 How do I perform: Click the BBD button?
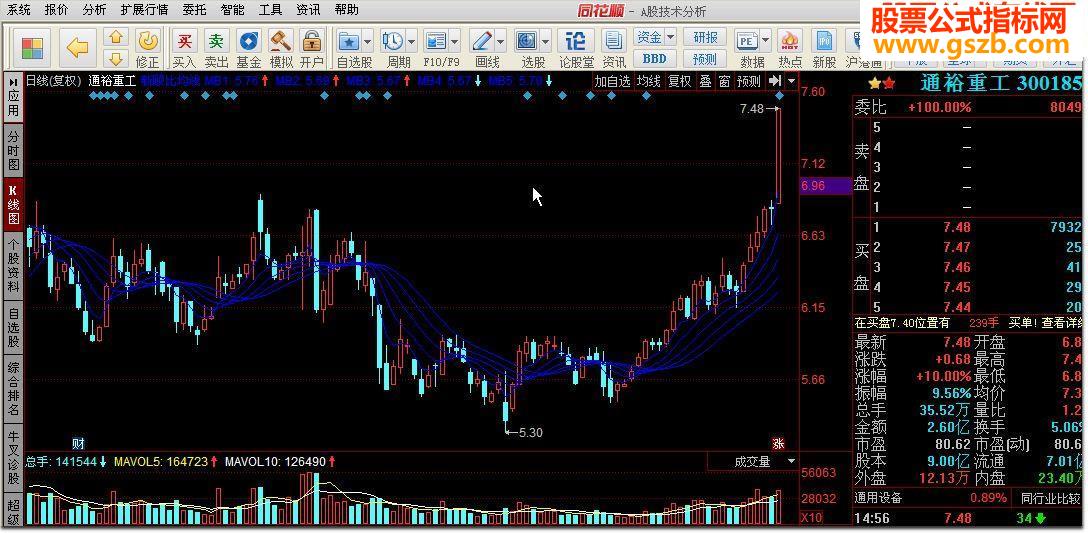pyautogui.click(x=654, y=58)
